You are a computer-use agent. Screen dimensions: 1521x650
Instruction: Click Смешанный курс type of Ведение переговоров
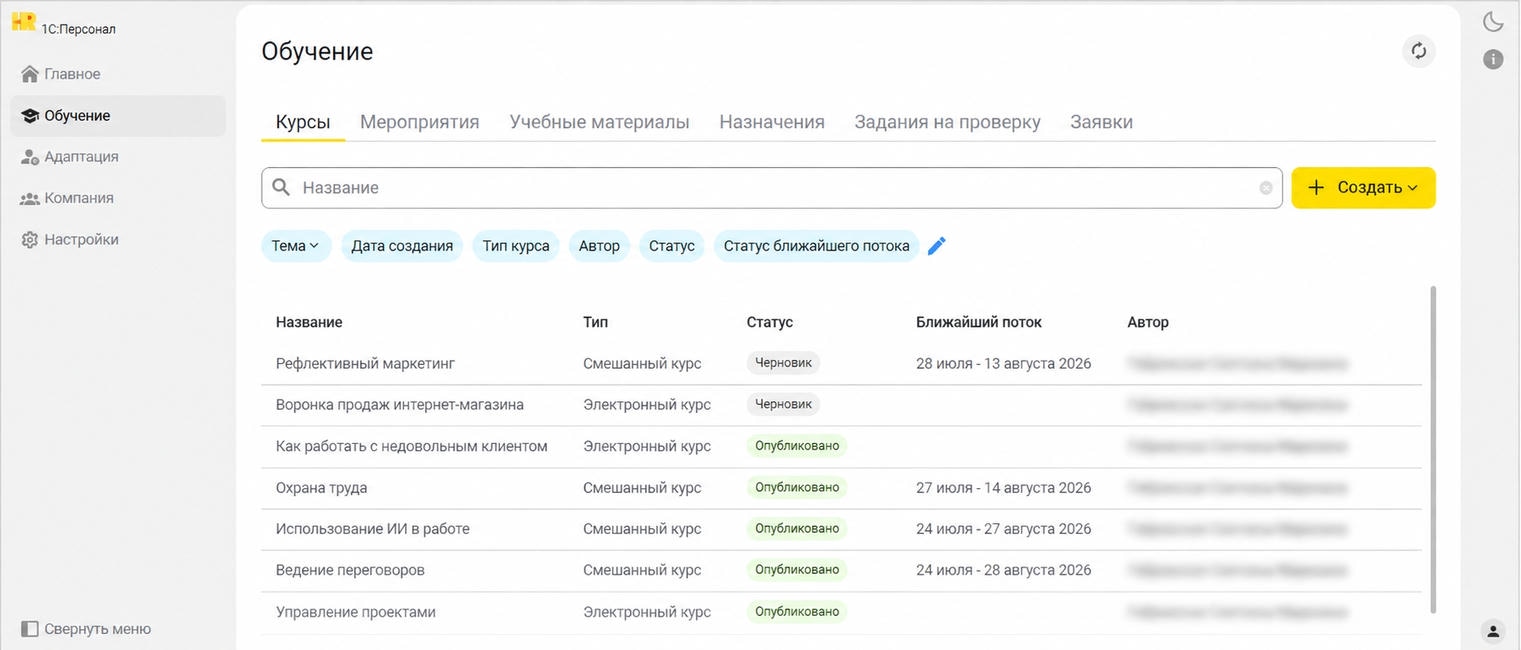click(642, 570)
